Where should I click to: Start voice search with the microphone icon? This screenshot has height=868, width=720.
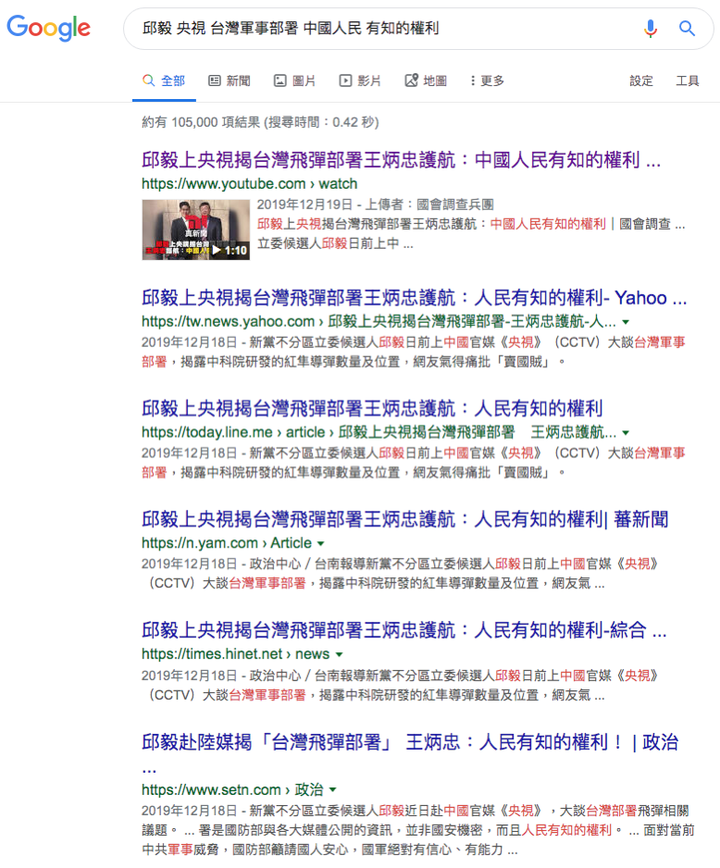coord(650,28)
